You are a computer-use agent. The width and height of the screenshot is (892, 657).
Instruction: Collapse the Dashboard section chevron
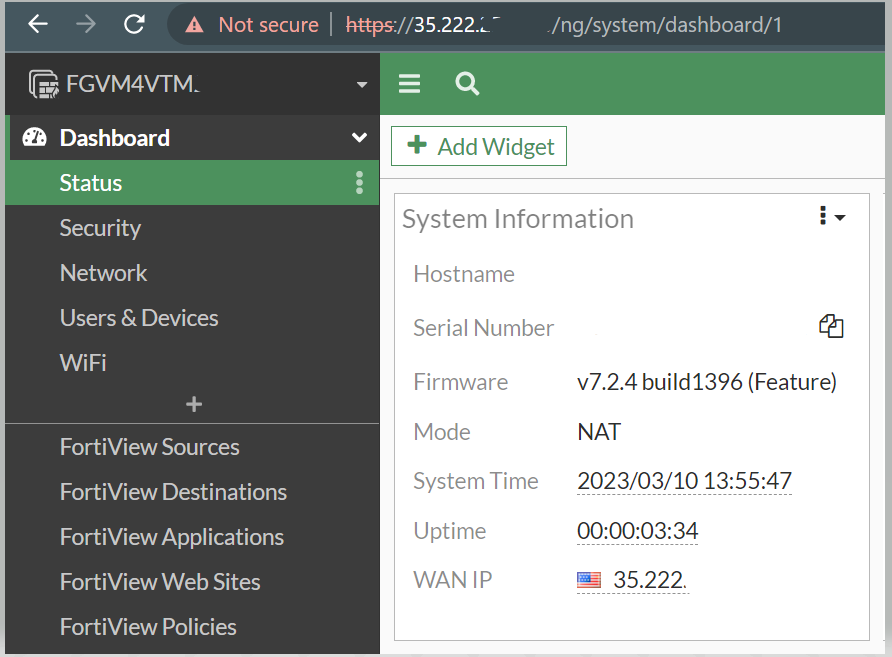(x=357, y=138)
